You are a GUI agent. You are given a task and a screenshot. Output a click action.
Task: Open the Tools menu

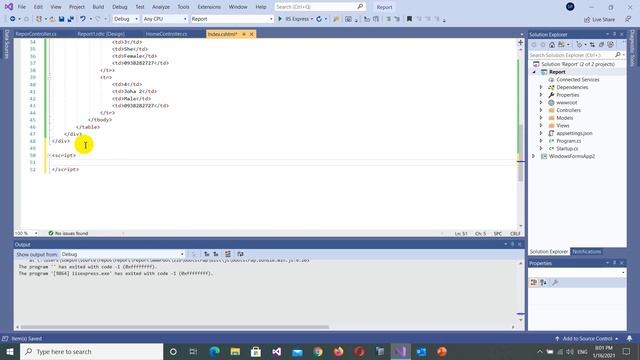183,7
